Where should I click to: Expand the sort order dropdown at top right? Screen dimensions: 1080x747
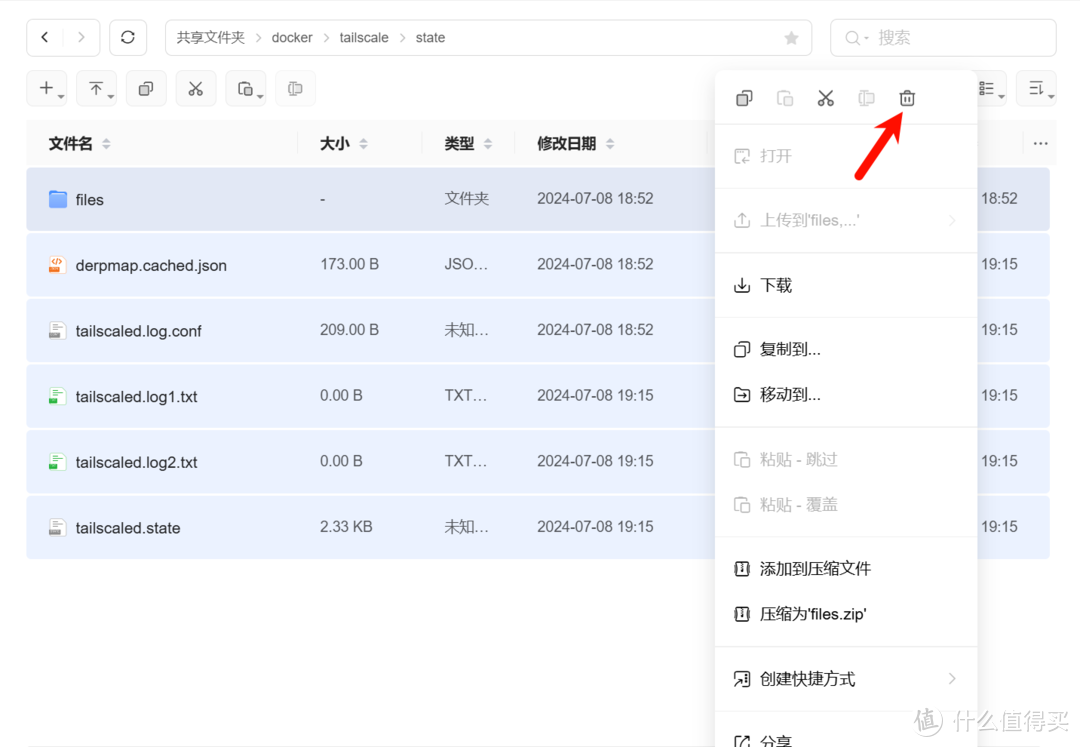click(1036, 88)
